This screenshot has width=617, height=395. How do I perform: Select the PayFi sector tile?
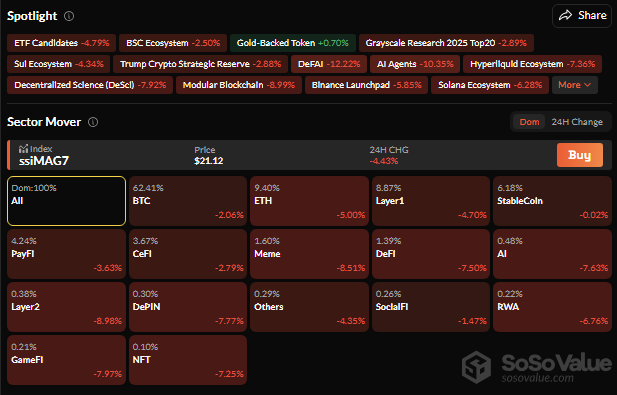pyautogui.click(x=67, y=254)
